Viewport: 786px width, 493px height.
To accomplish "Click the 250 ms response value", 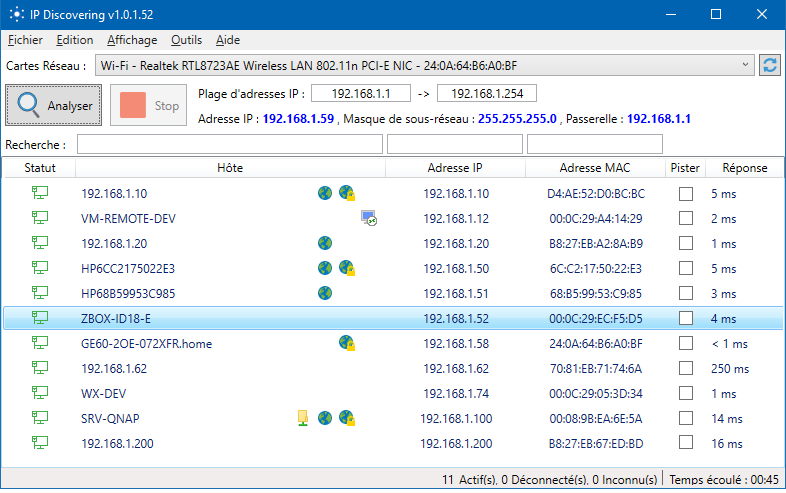I will pos(730,369).
